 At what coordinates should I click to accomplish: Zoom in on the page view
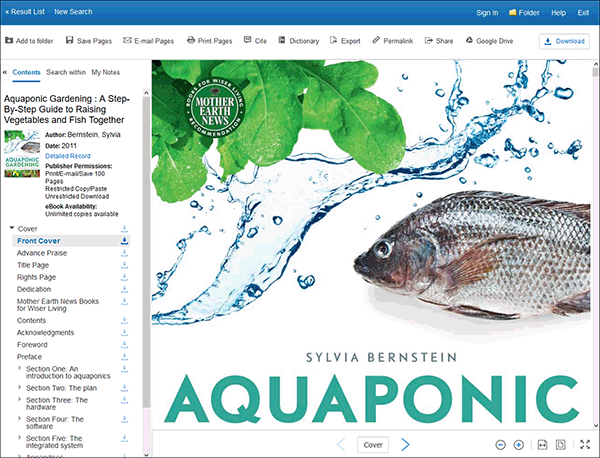[x=518, y=445]
